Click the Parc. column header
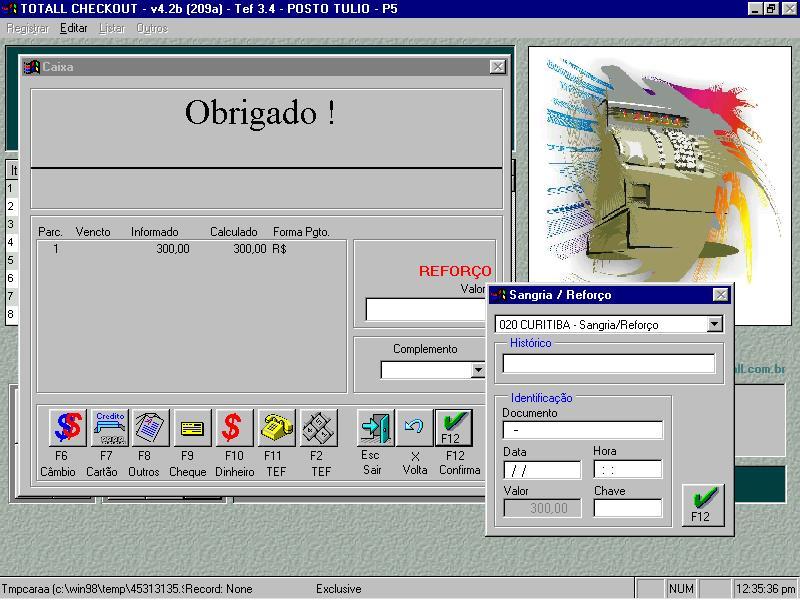 50,232
